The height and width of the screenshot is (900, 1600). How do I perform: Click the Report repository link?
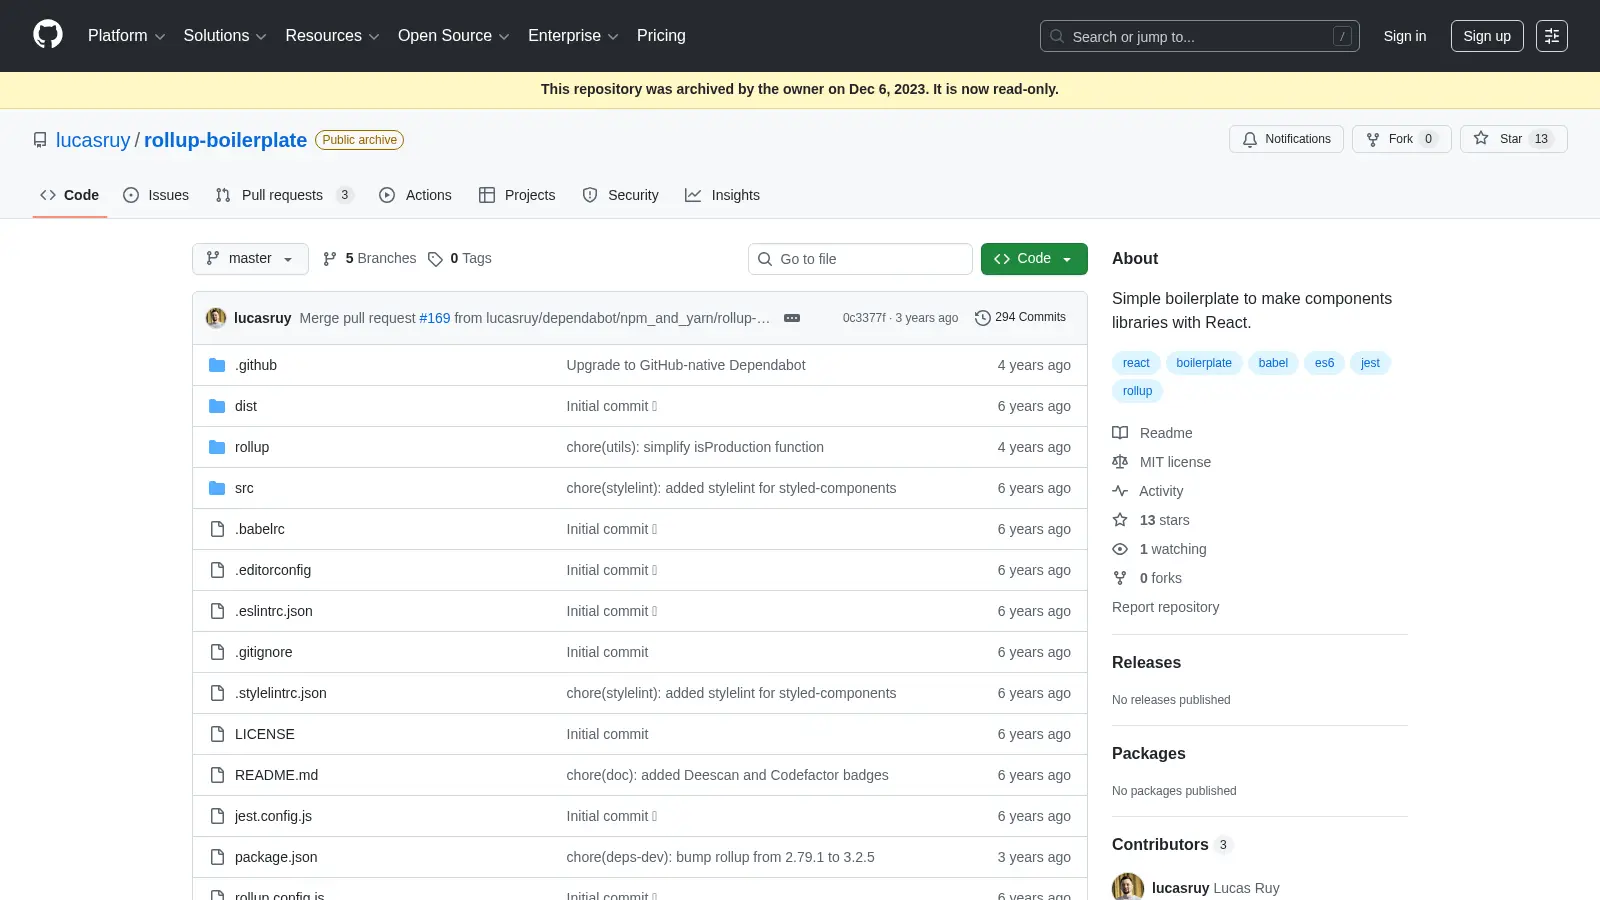[x=1165, y=607]
